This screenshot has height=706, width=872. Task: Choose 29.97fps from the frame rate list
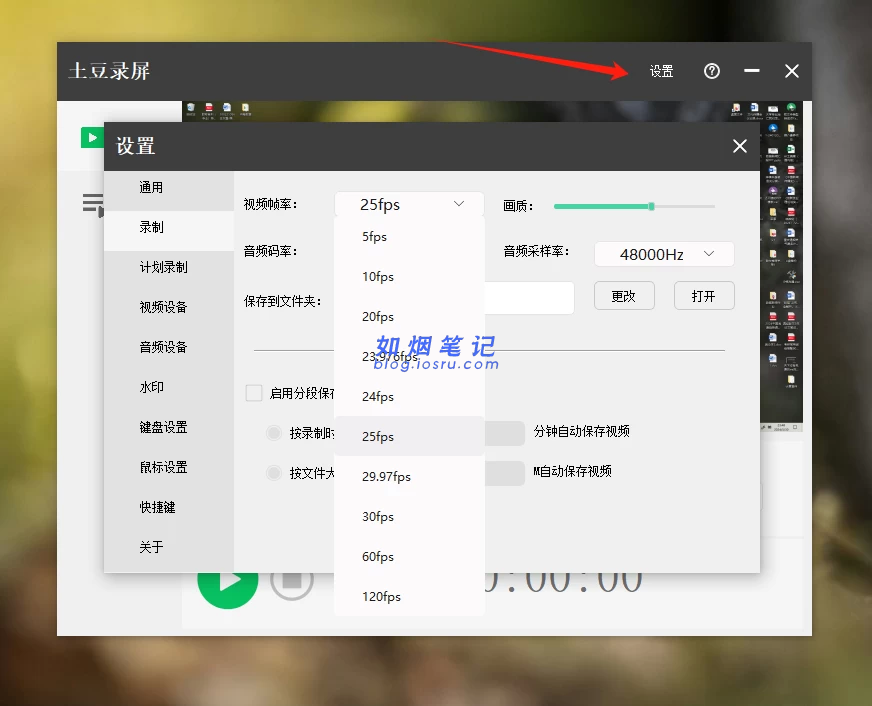[x=409, y=476]
